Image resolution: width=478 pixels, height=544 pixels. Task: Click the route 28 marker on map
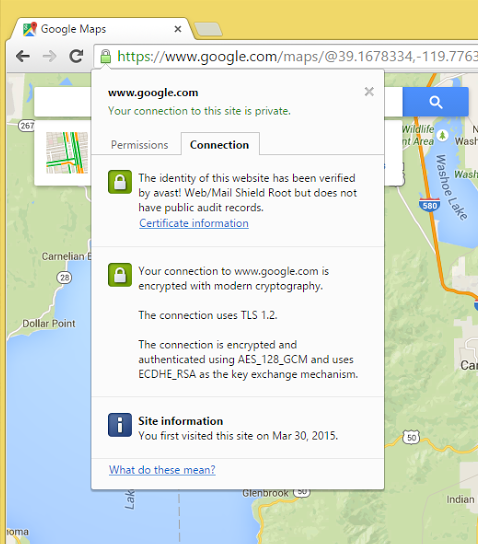point(65,278)
